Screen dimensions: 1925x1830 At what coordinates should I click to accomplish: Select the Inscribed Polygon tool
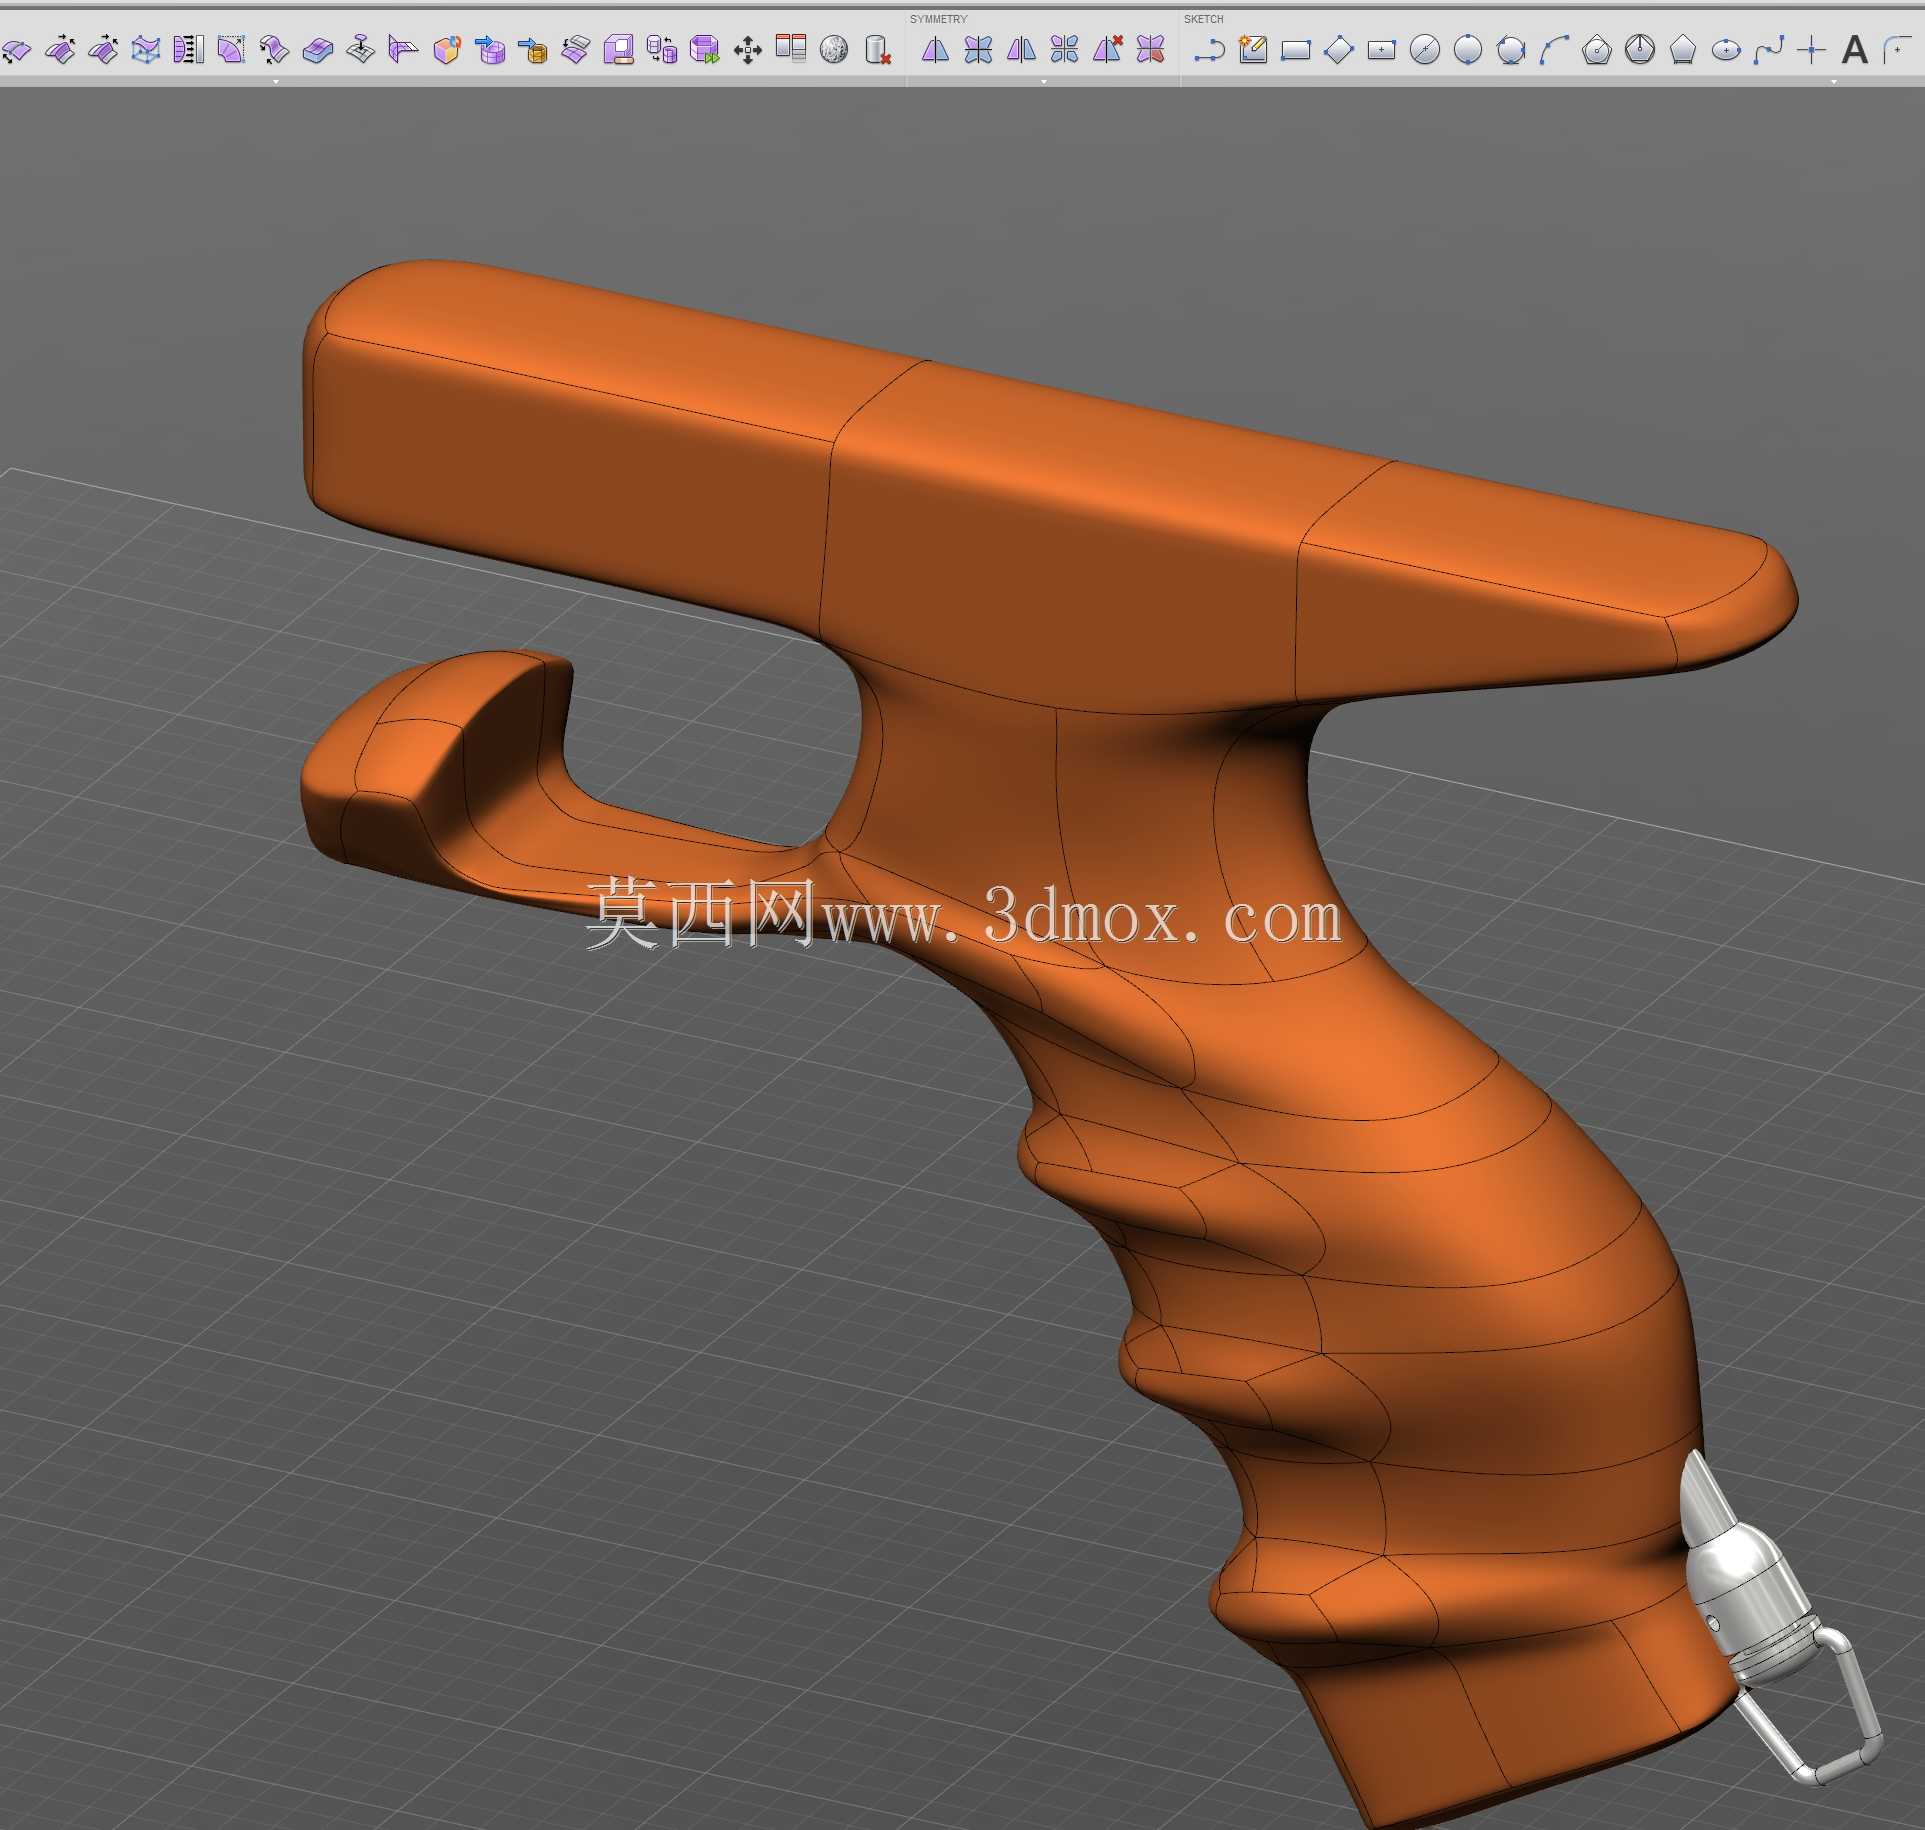(x=1640, y=50)
